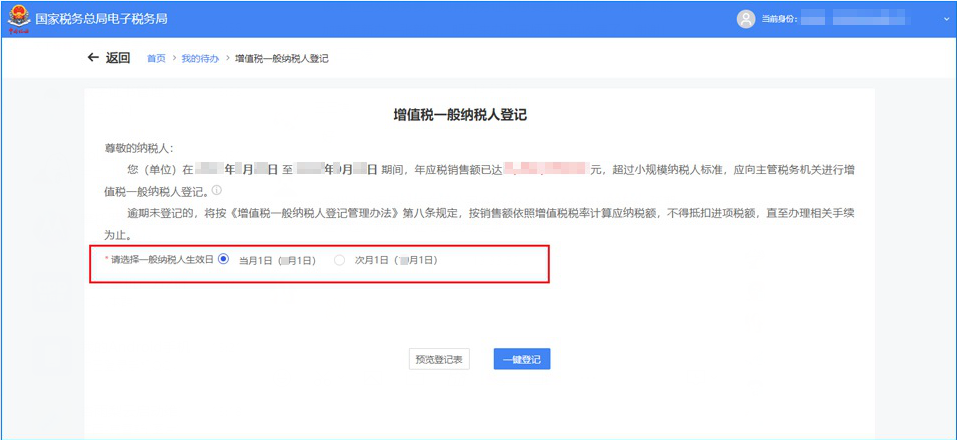Click the 返回 text label
Viewport: 957px width, 440px height.
tap(118, 58)
